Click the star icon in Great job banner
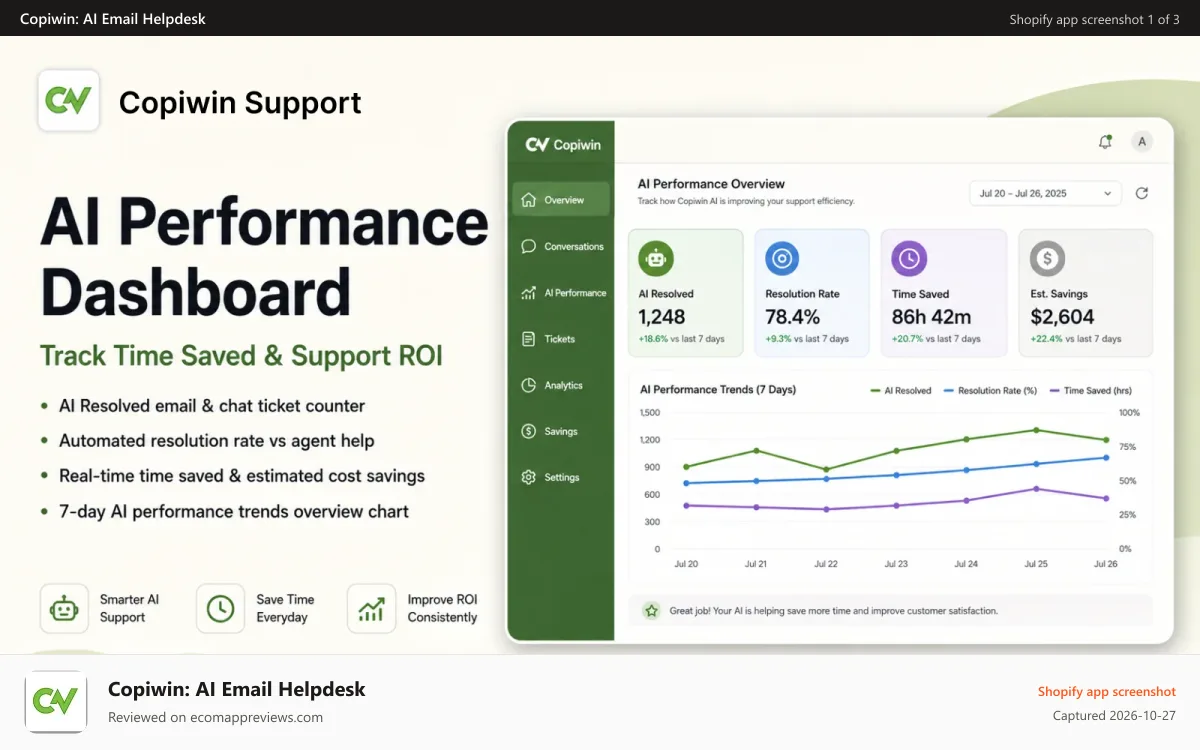 click(652, 610)
